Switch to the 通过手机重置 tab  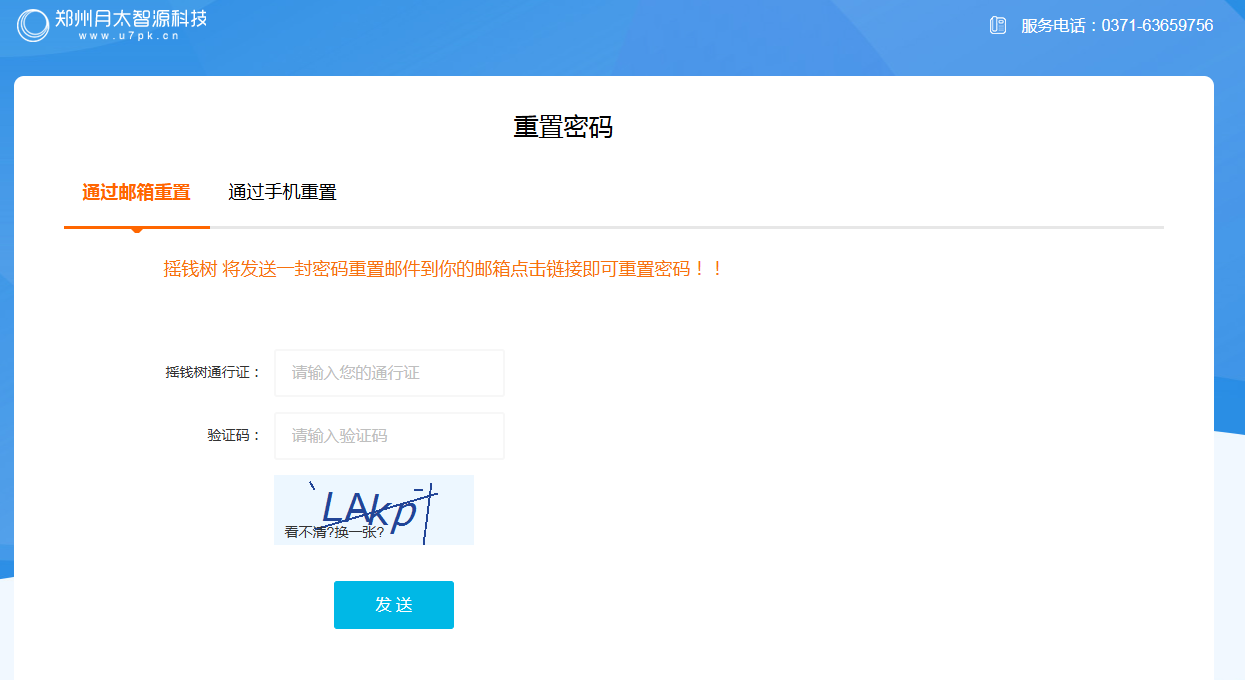coord(282,192)
